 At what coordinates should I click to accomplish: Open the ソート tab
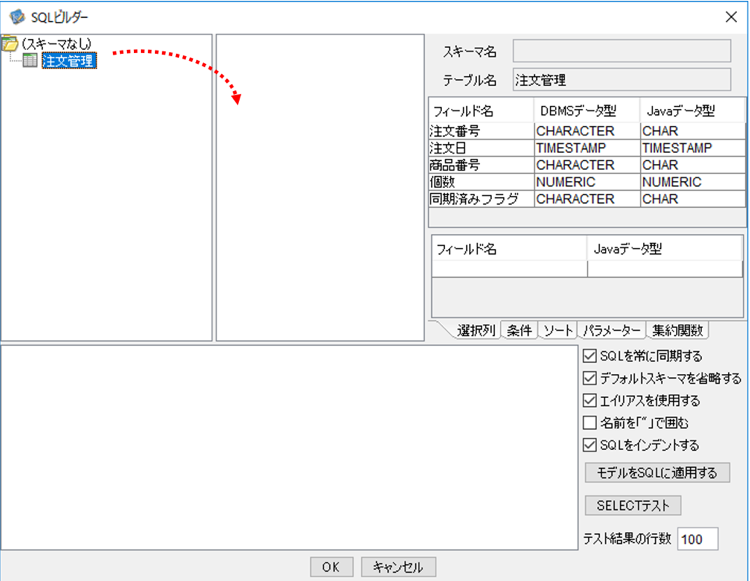pos(558,330)
